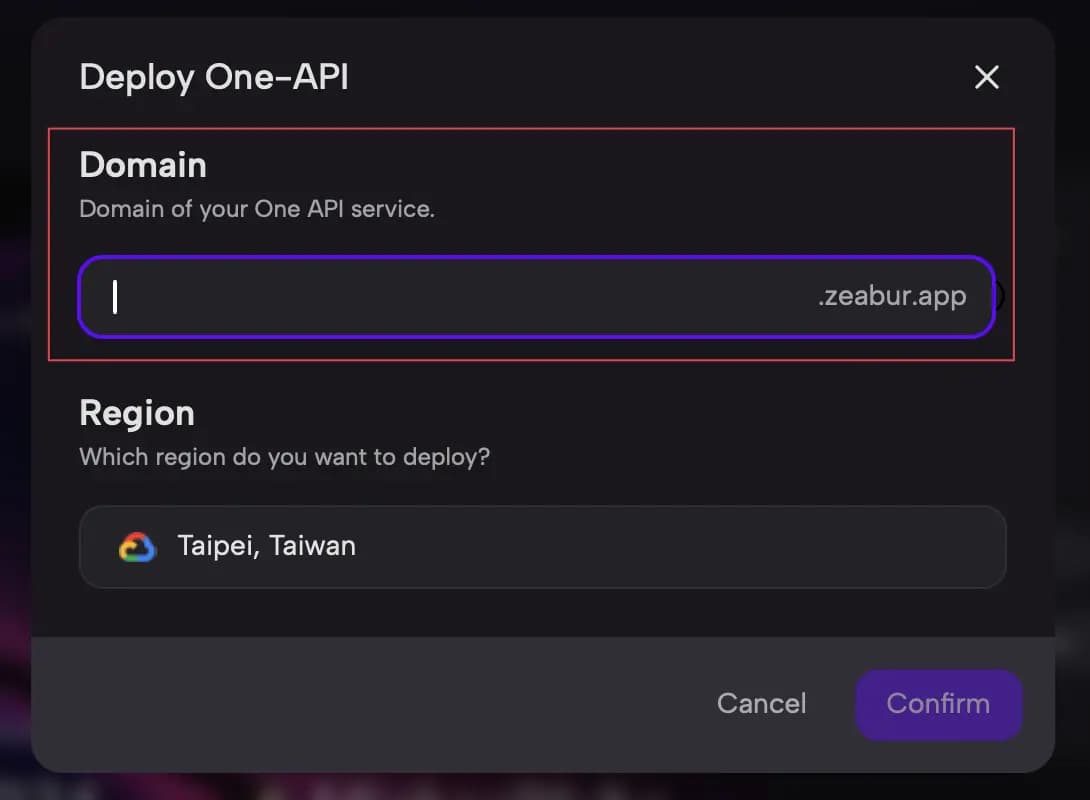Confirm the One-API deployment

coord(937,704)
